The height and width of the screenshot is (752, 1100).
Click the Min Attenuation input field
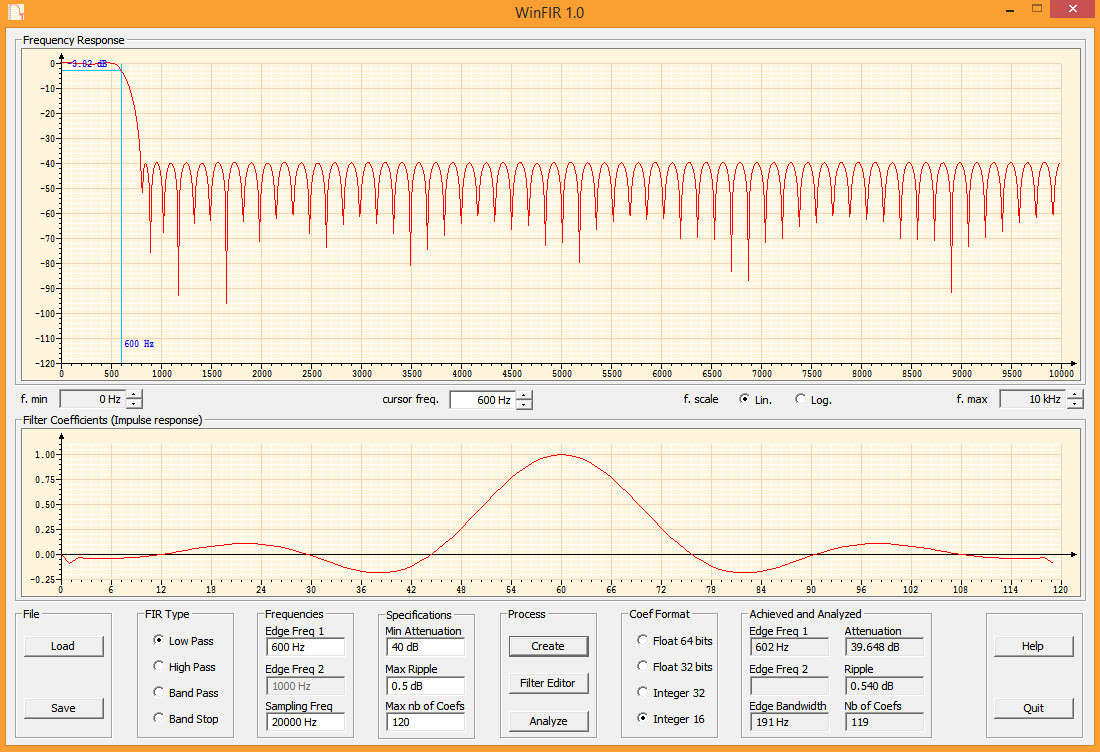[424, 647]
